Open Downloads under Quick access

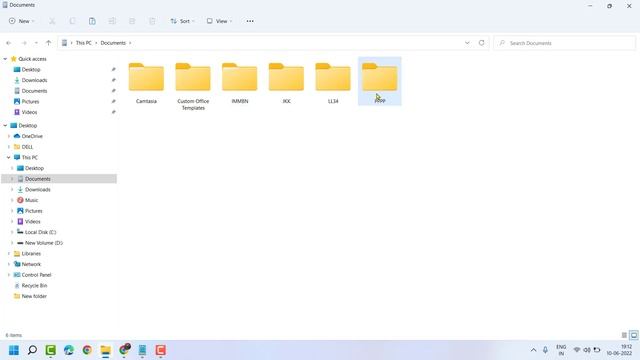point(34,80)
